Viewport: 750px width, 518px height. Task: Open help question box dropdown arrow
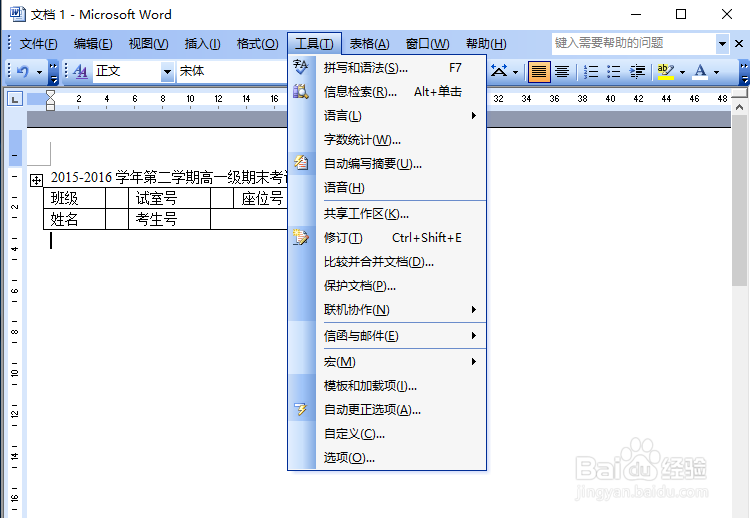(722, 44)
